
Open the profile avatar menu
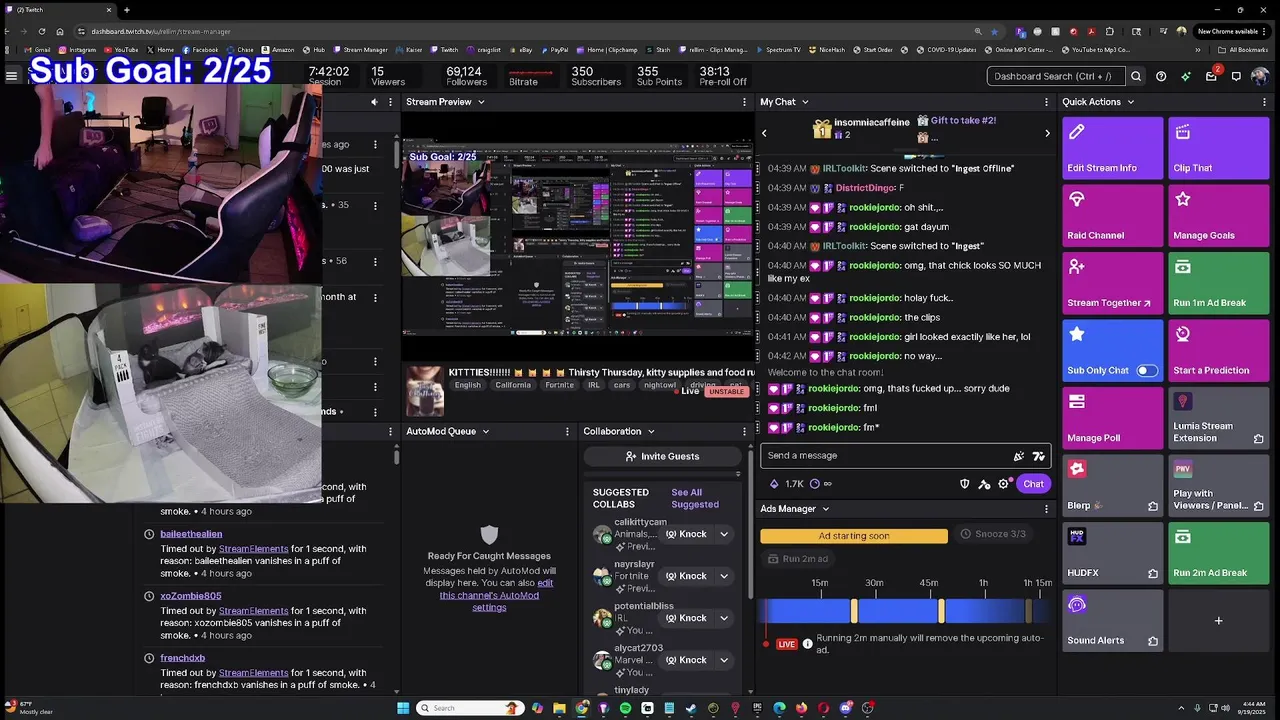[1260, 76]
